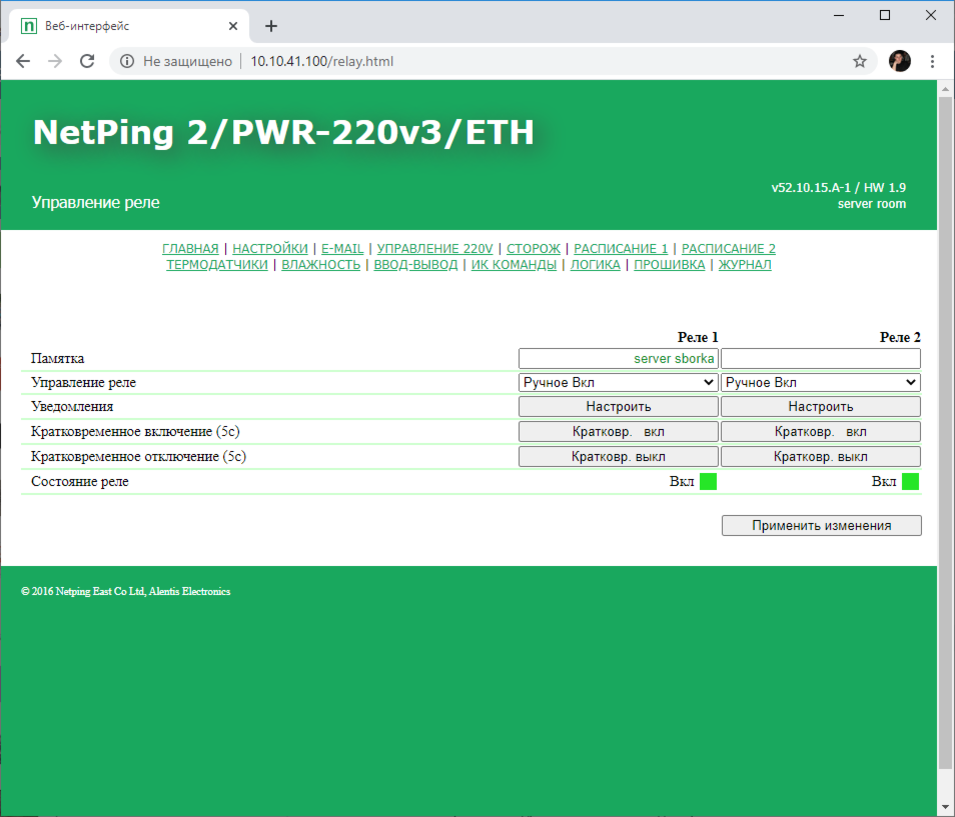Click the server room label
Image resolution: width=955 pixels, height=817 pixels.
tap(872, 203)
